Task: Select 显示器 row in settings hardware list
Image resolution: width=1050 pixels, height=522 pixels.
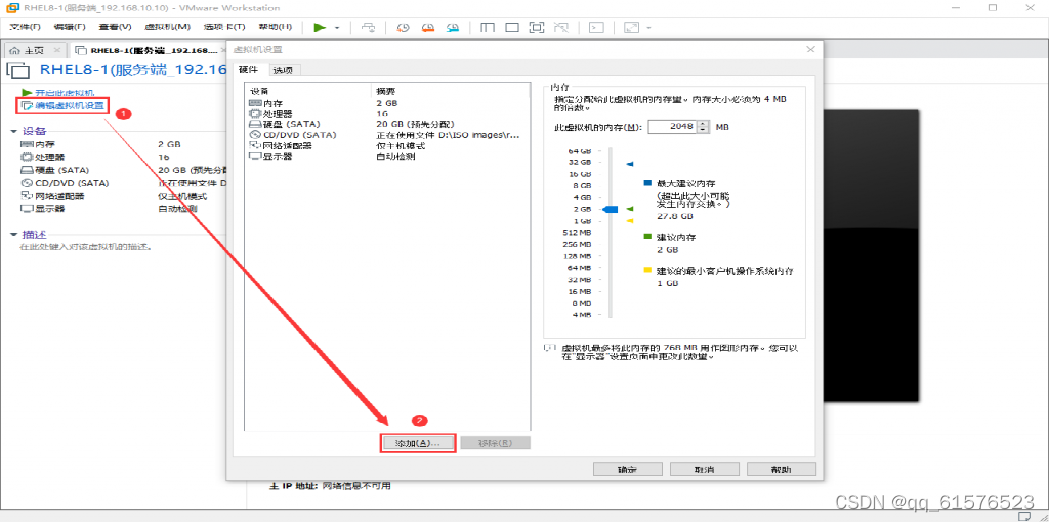Action: (x=388, y=156)
